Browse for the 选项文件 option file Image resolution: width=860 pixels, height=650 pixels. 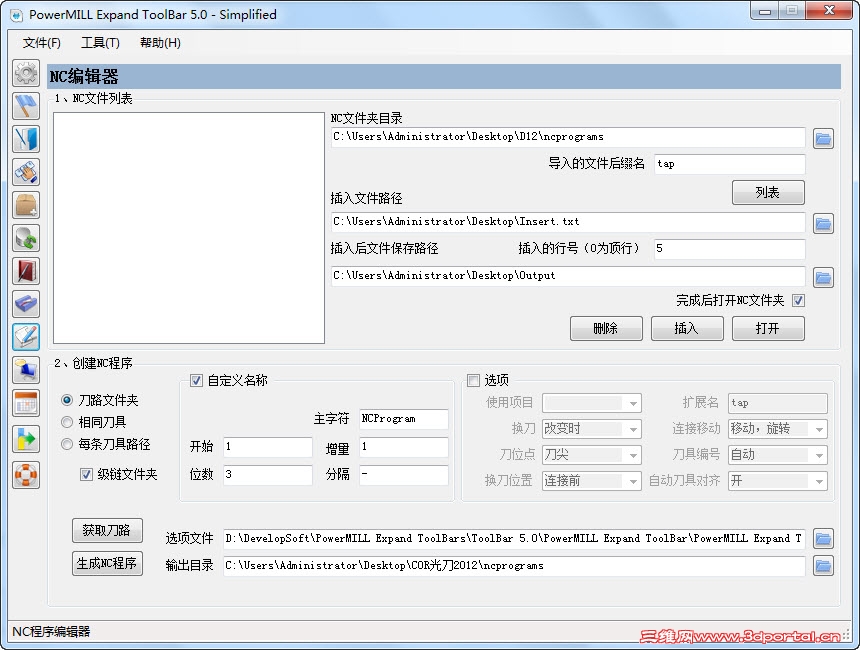pos(823,539)
